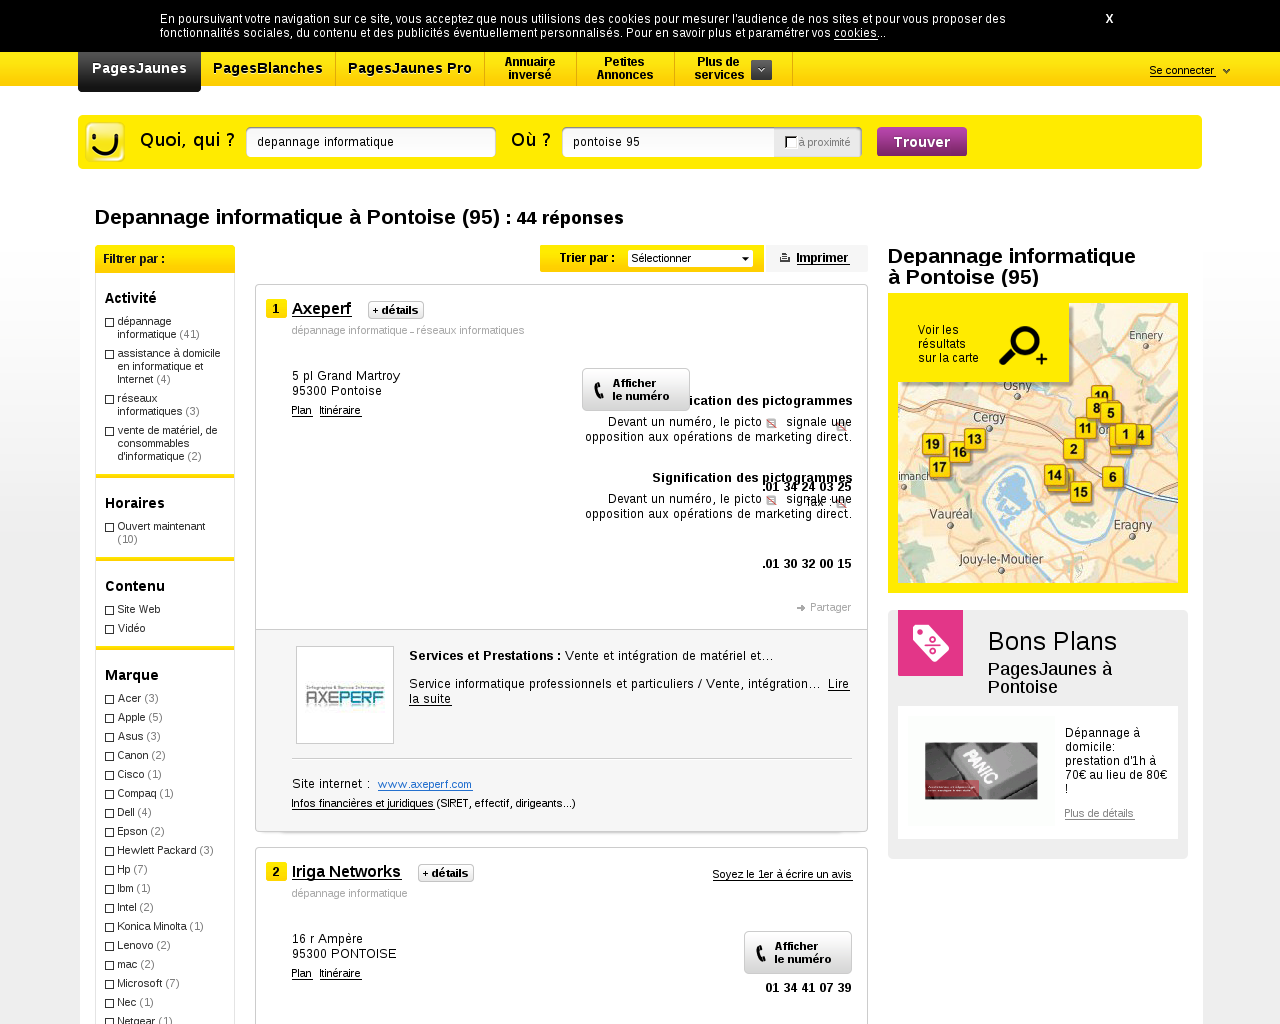This screenshot has height=1024, width=1280.
Task: Click map marker number 1
Action: point(1126,434)
